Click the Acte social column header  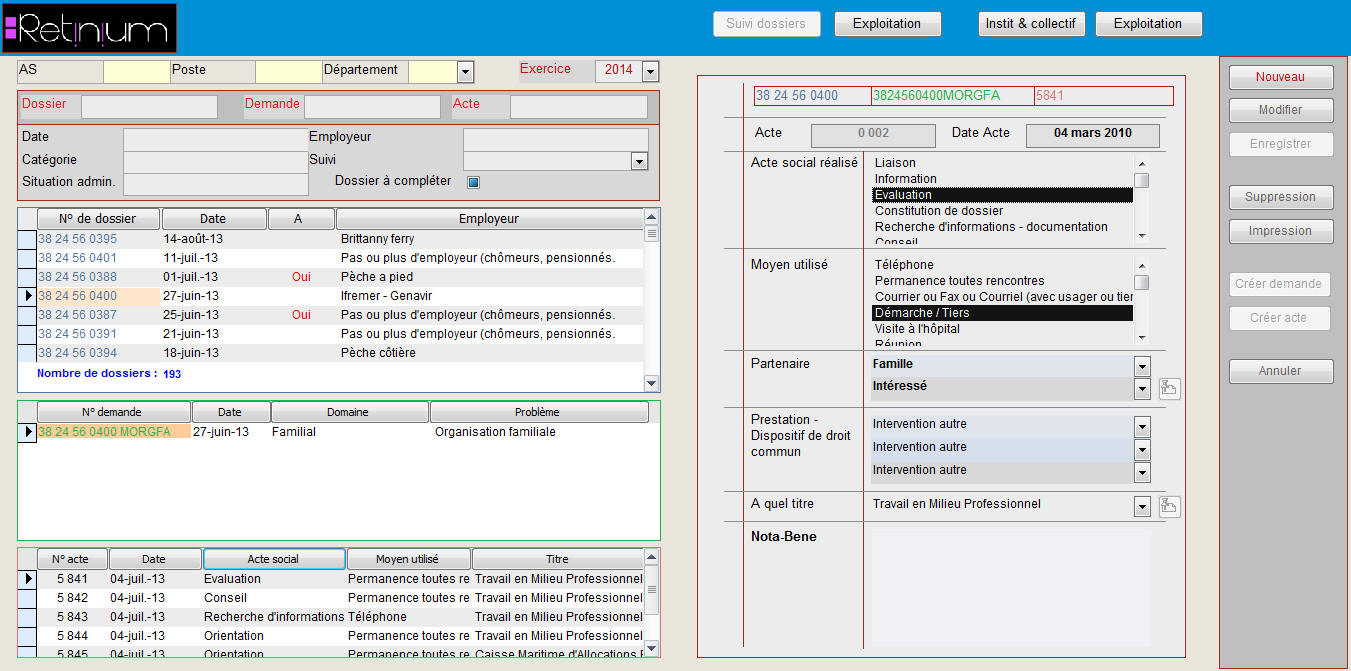[x=274, y=559]
